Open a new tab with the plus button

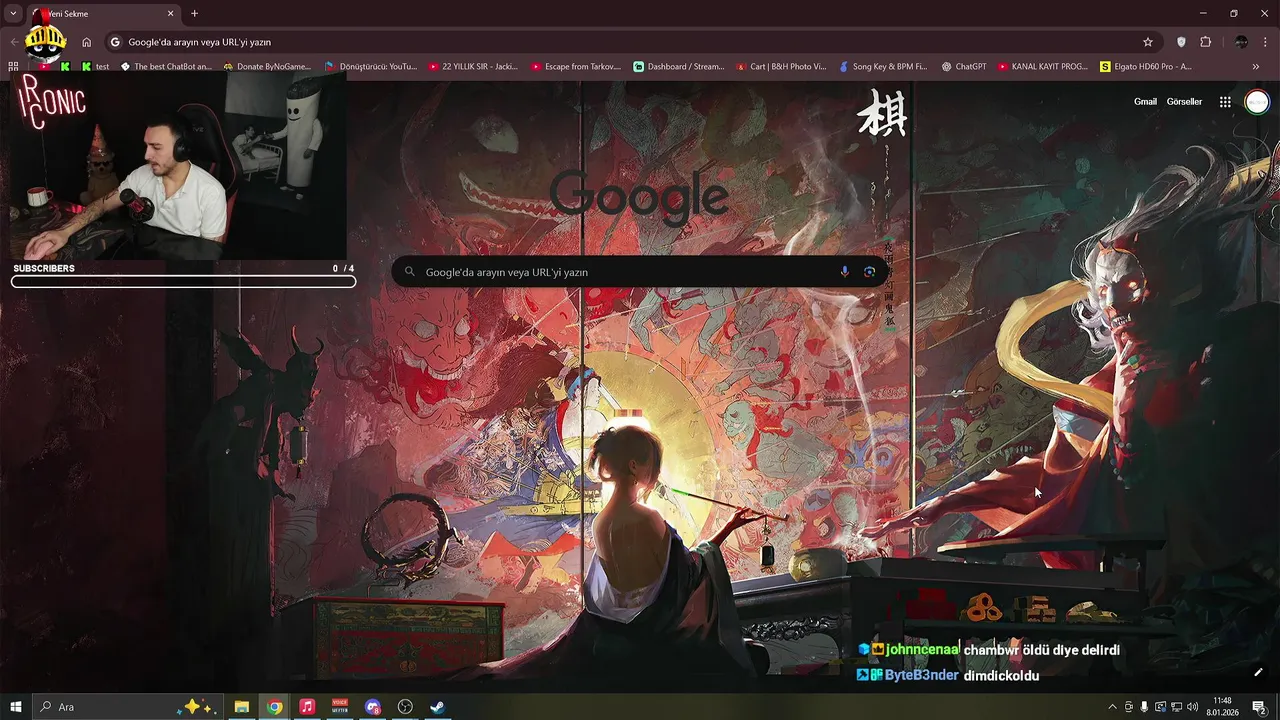coord(194,14)
